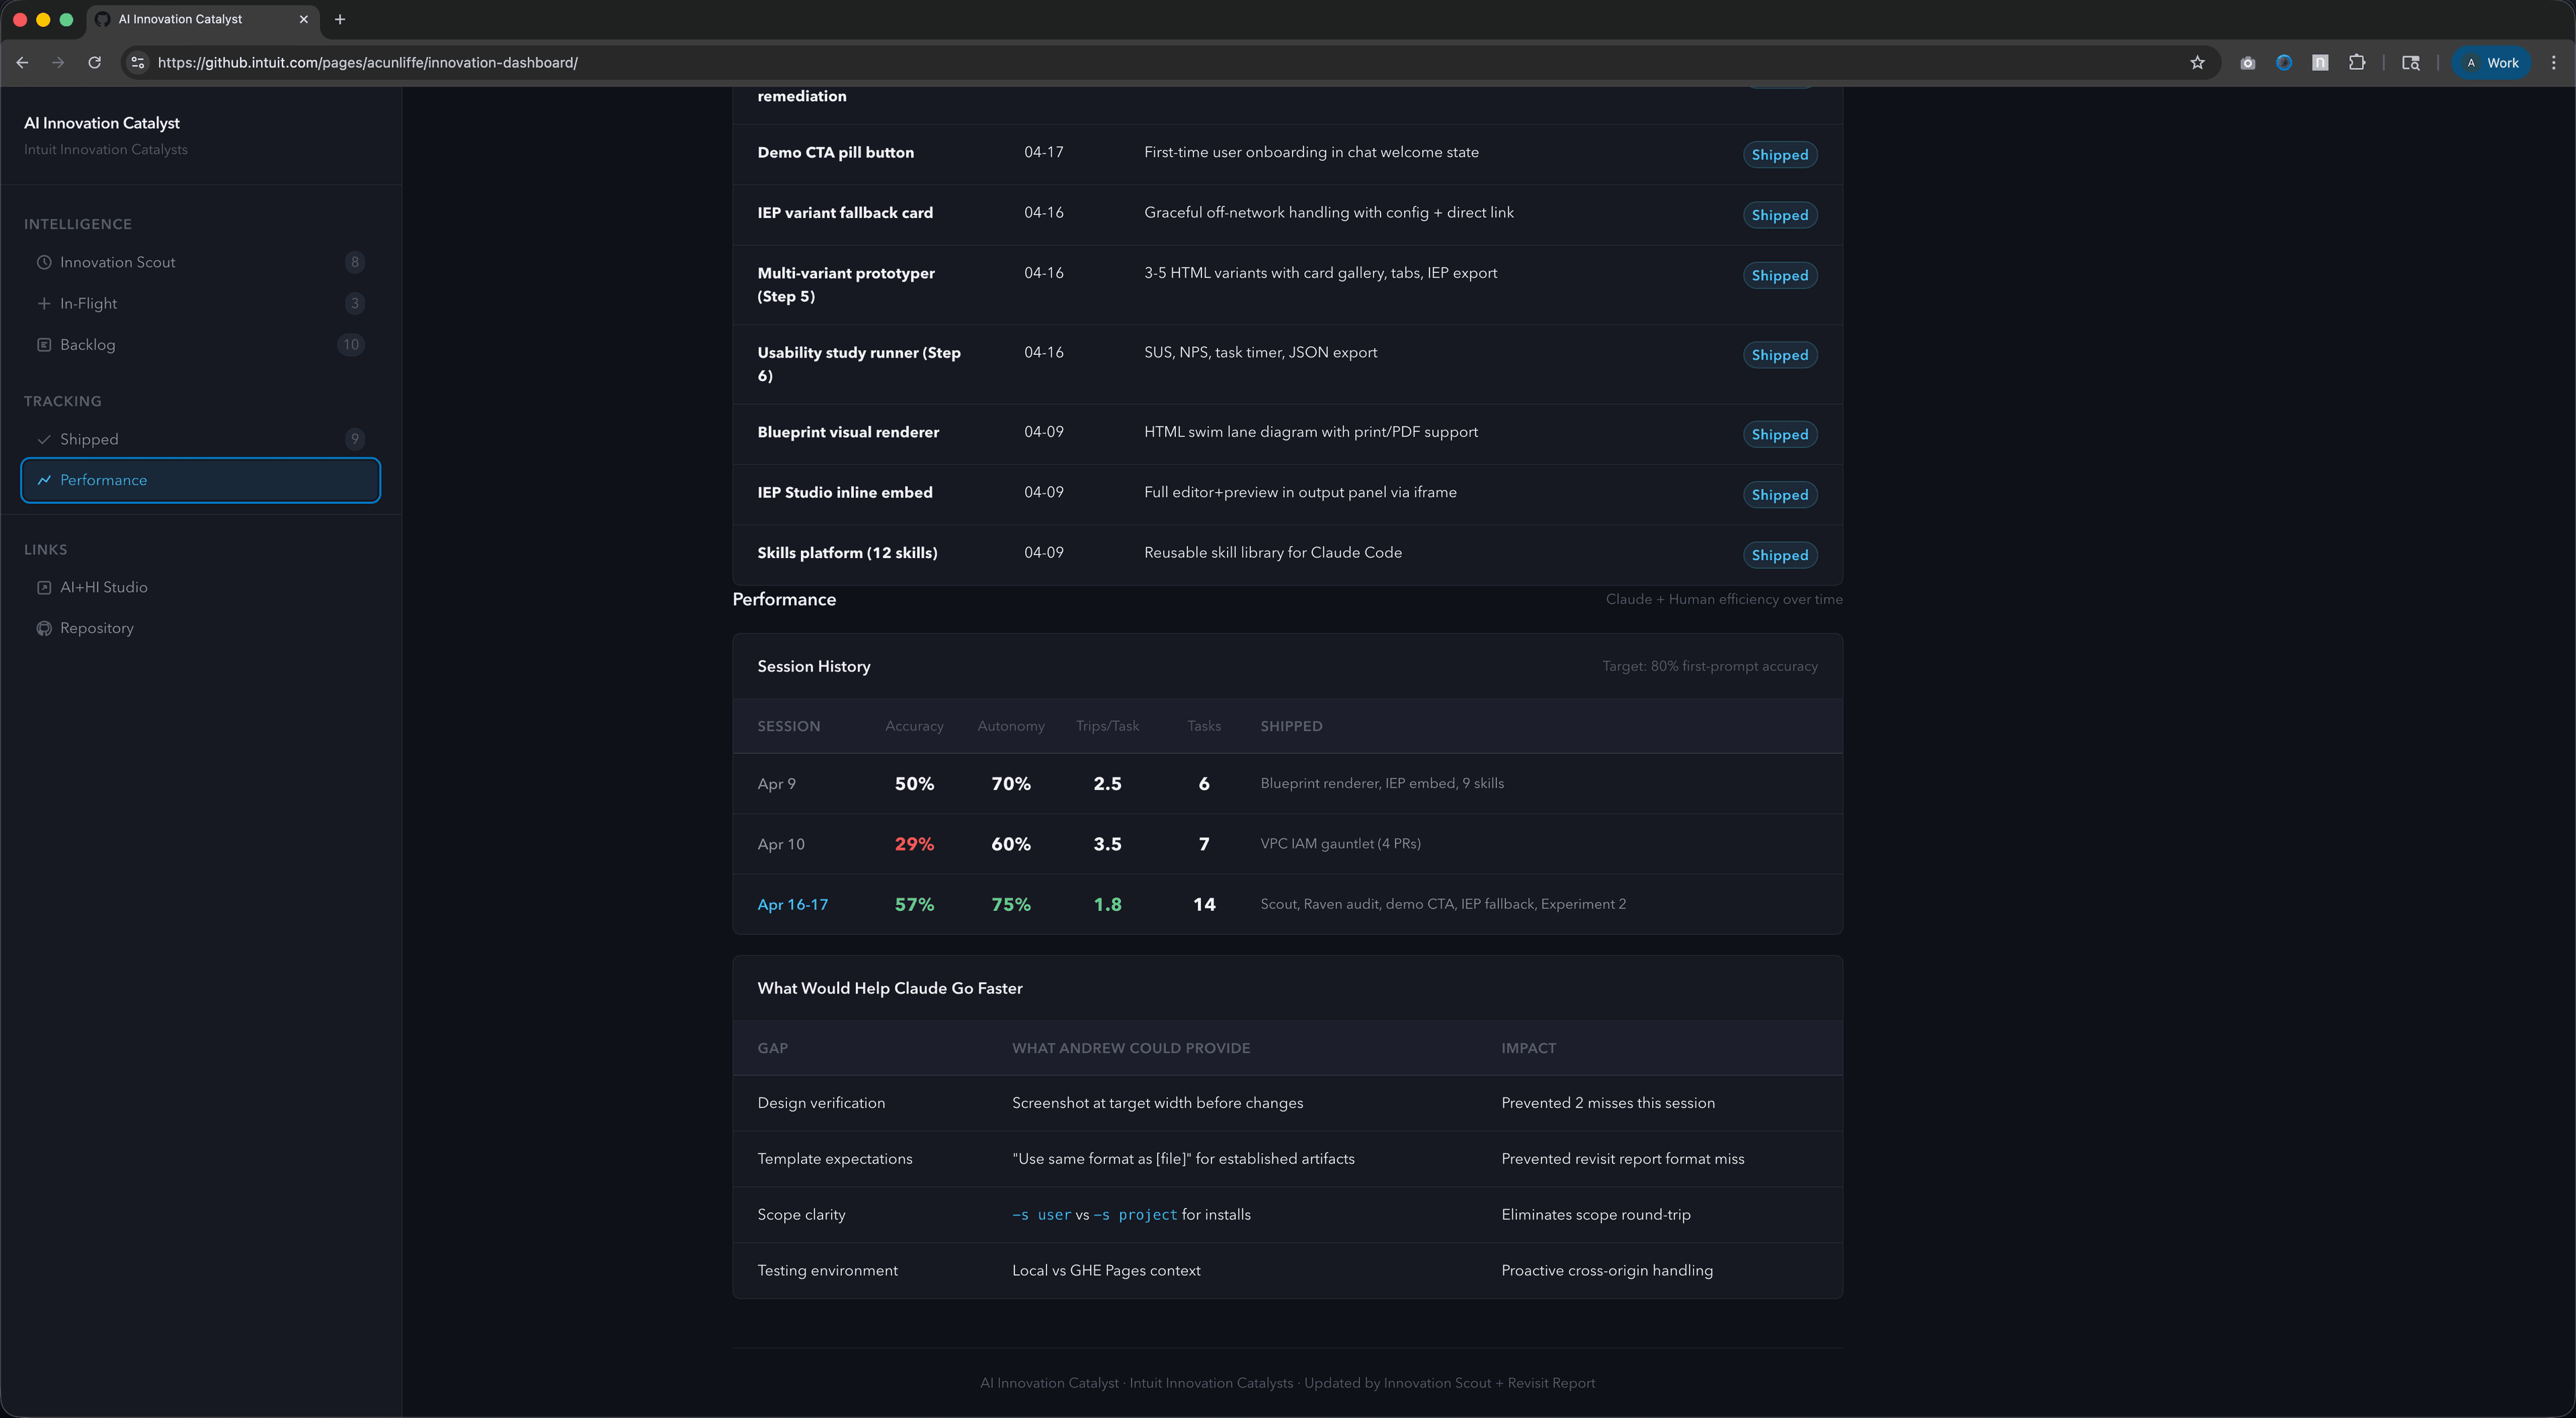Image resolution: width=2576 pixels, height=1418 pixels.
Task: Click the Session History heading
Action: pos(813,666)
